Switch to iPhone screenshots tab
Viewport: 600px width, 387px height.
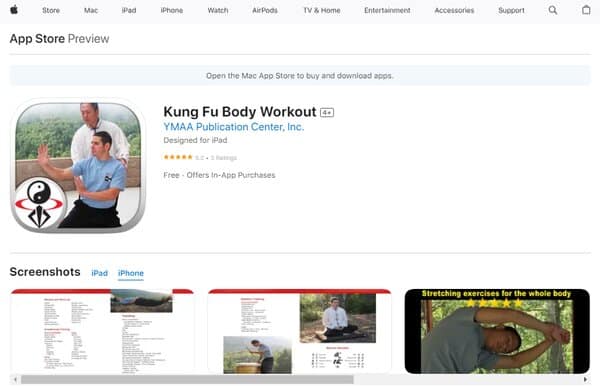click(x=131, y=273)
